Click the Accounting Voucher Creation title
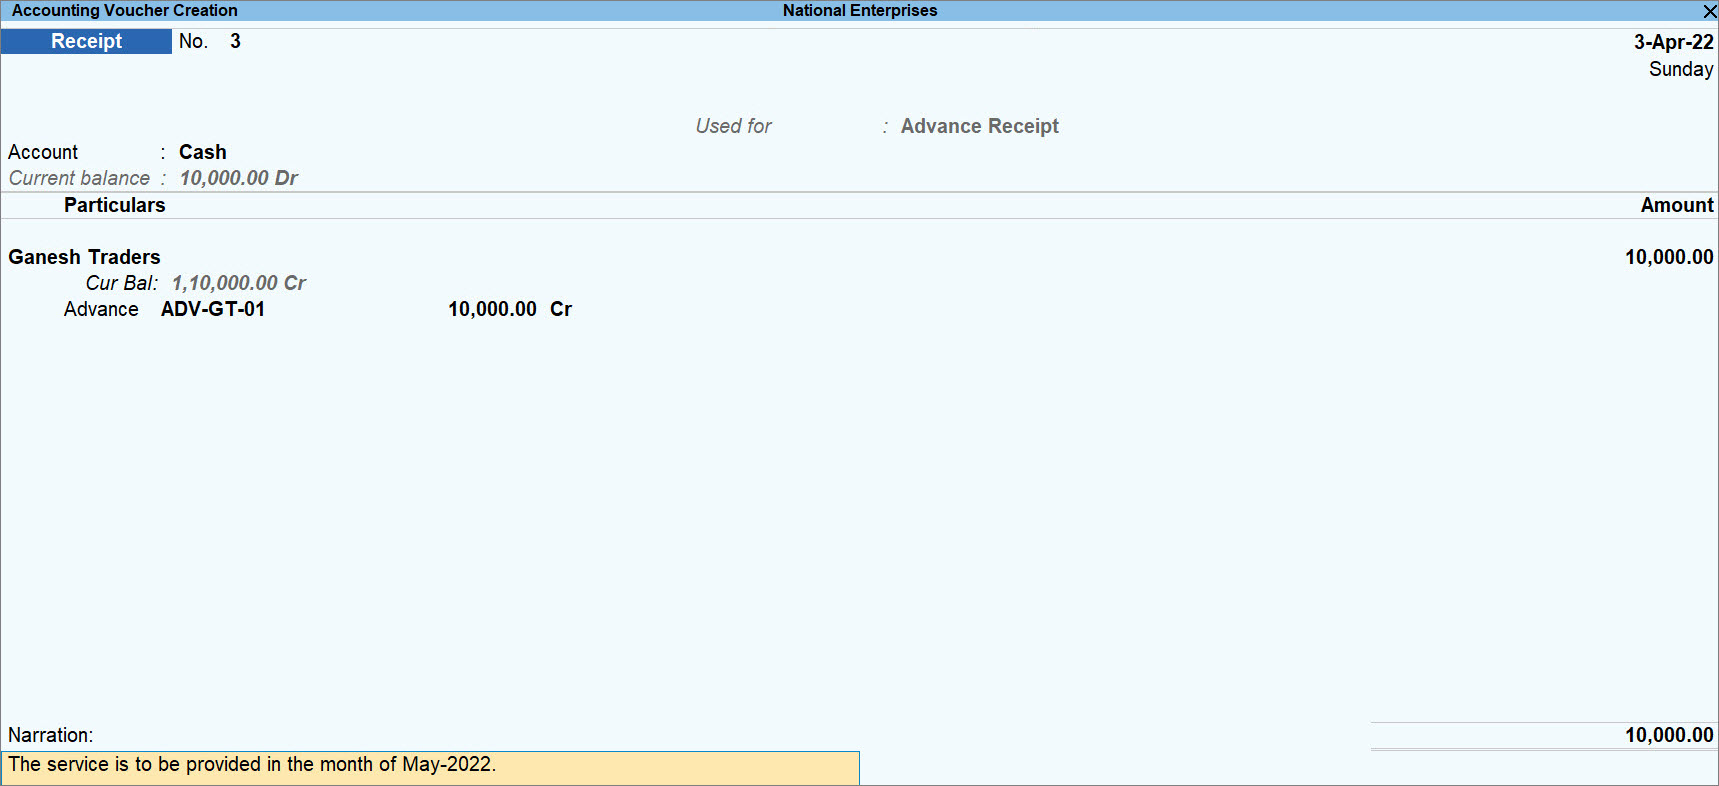The image size is (1719, 786). 125,10
